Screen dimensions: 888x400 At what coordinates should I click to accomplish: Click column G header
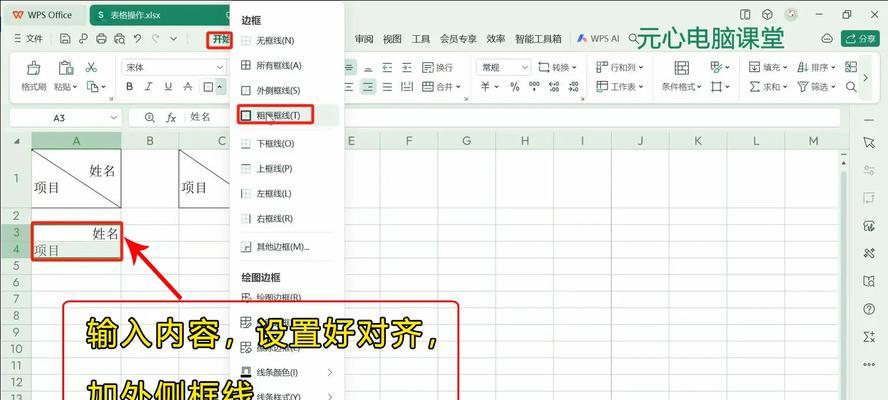point(467,141)
